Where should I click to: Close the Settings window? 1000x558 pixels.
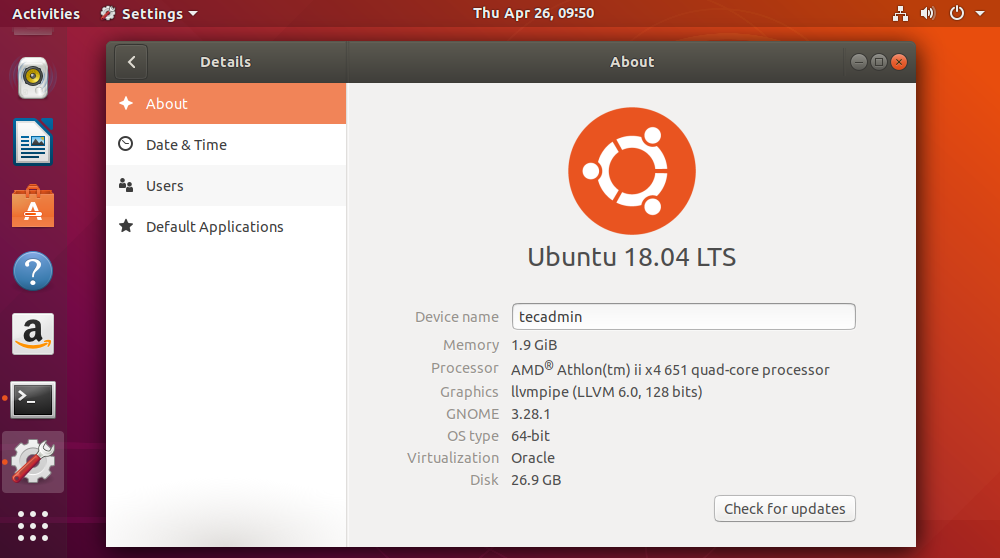pyautogui.click(x=899, y=62)
